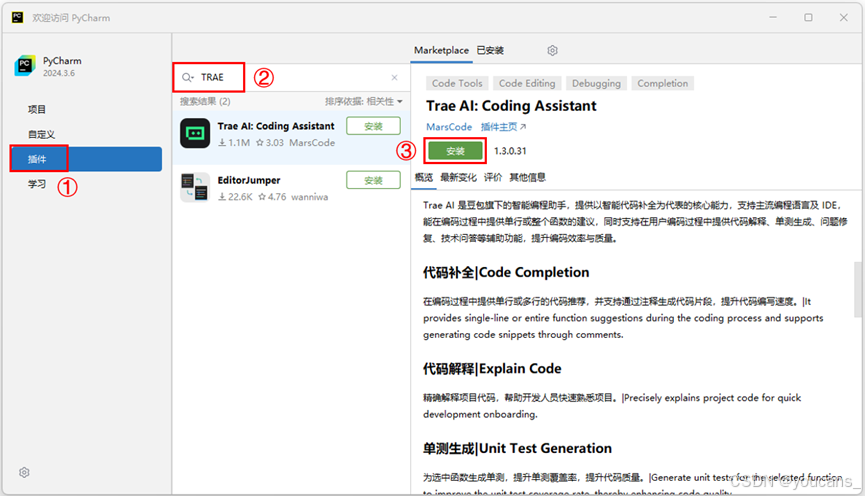Minimize the PyCharm welcome window
Screen dimensions: 865x496
(773, 18)
